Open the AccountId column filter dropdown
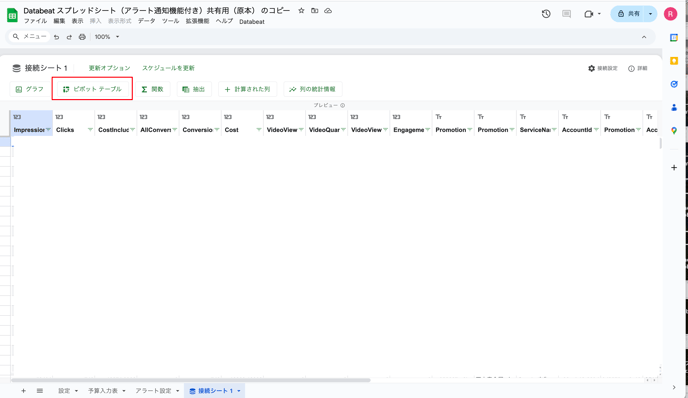 coord(596,130)
